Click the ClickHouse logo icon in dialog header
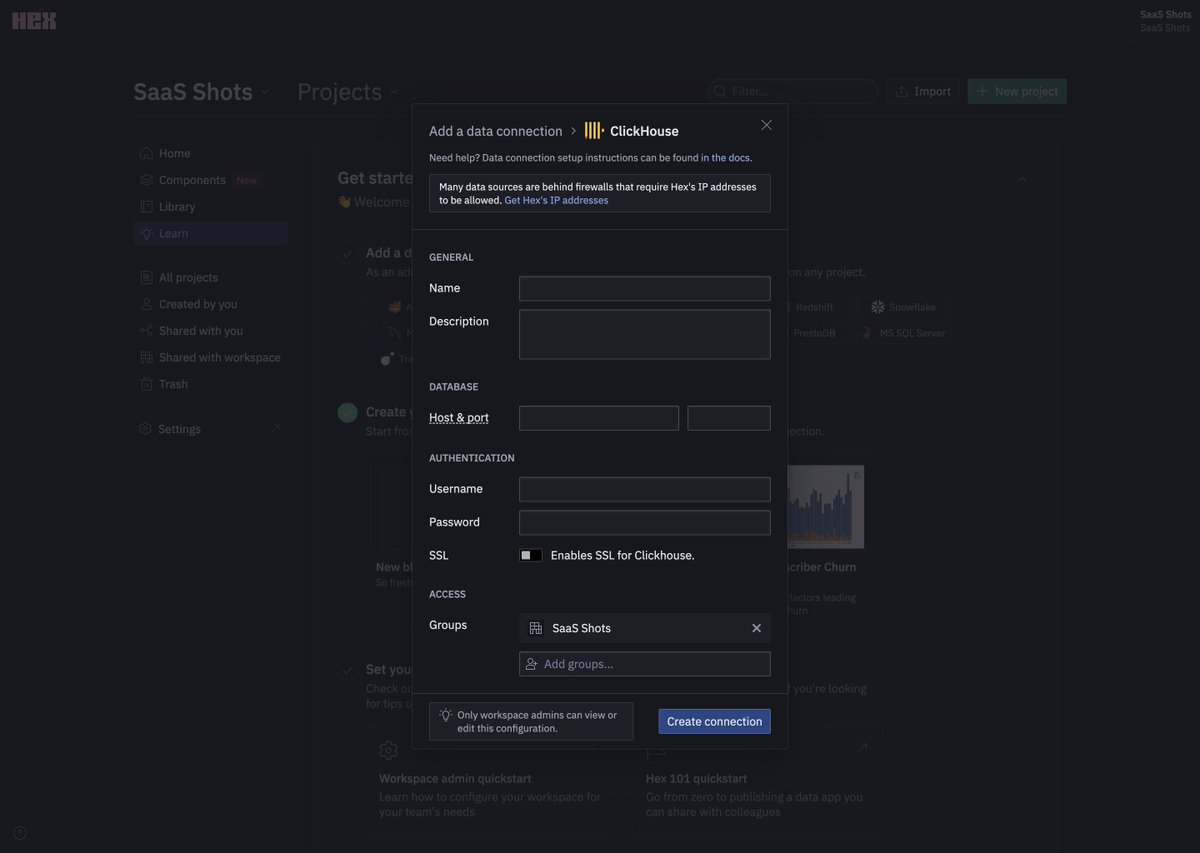Viewport: 1200px width, 853px height. pyautogui.click(x=594, y=131)
